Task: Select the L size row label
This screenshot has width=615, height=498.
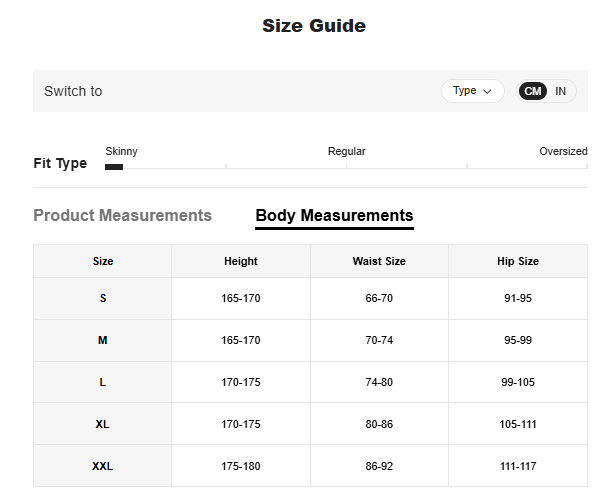Action: pos(103,382)
